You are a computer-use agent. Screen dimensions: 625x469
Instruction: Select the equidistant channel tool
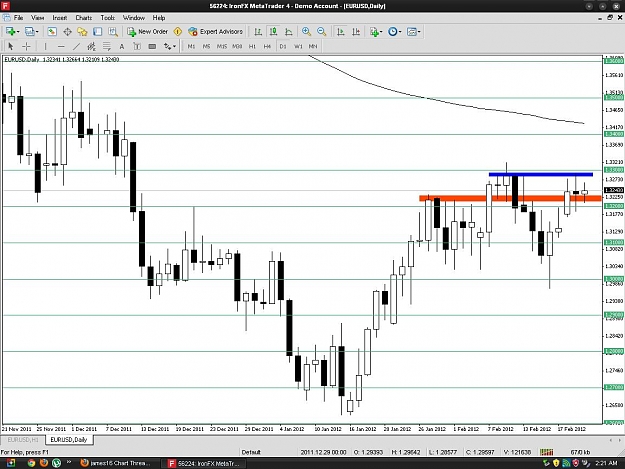click(91, 46)
